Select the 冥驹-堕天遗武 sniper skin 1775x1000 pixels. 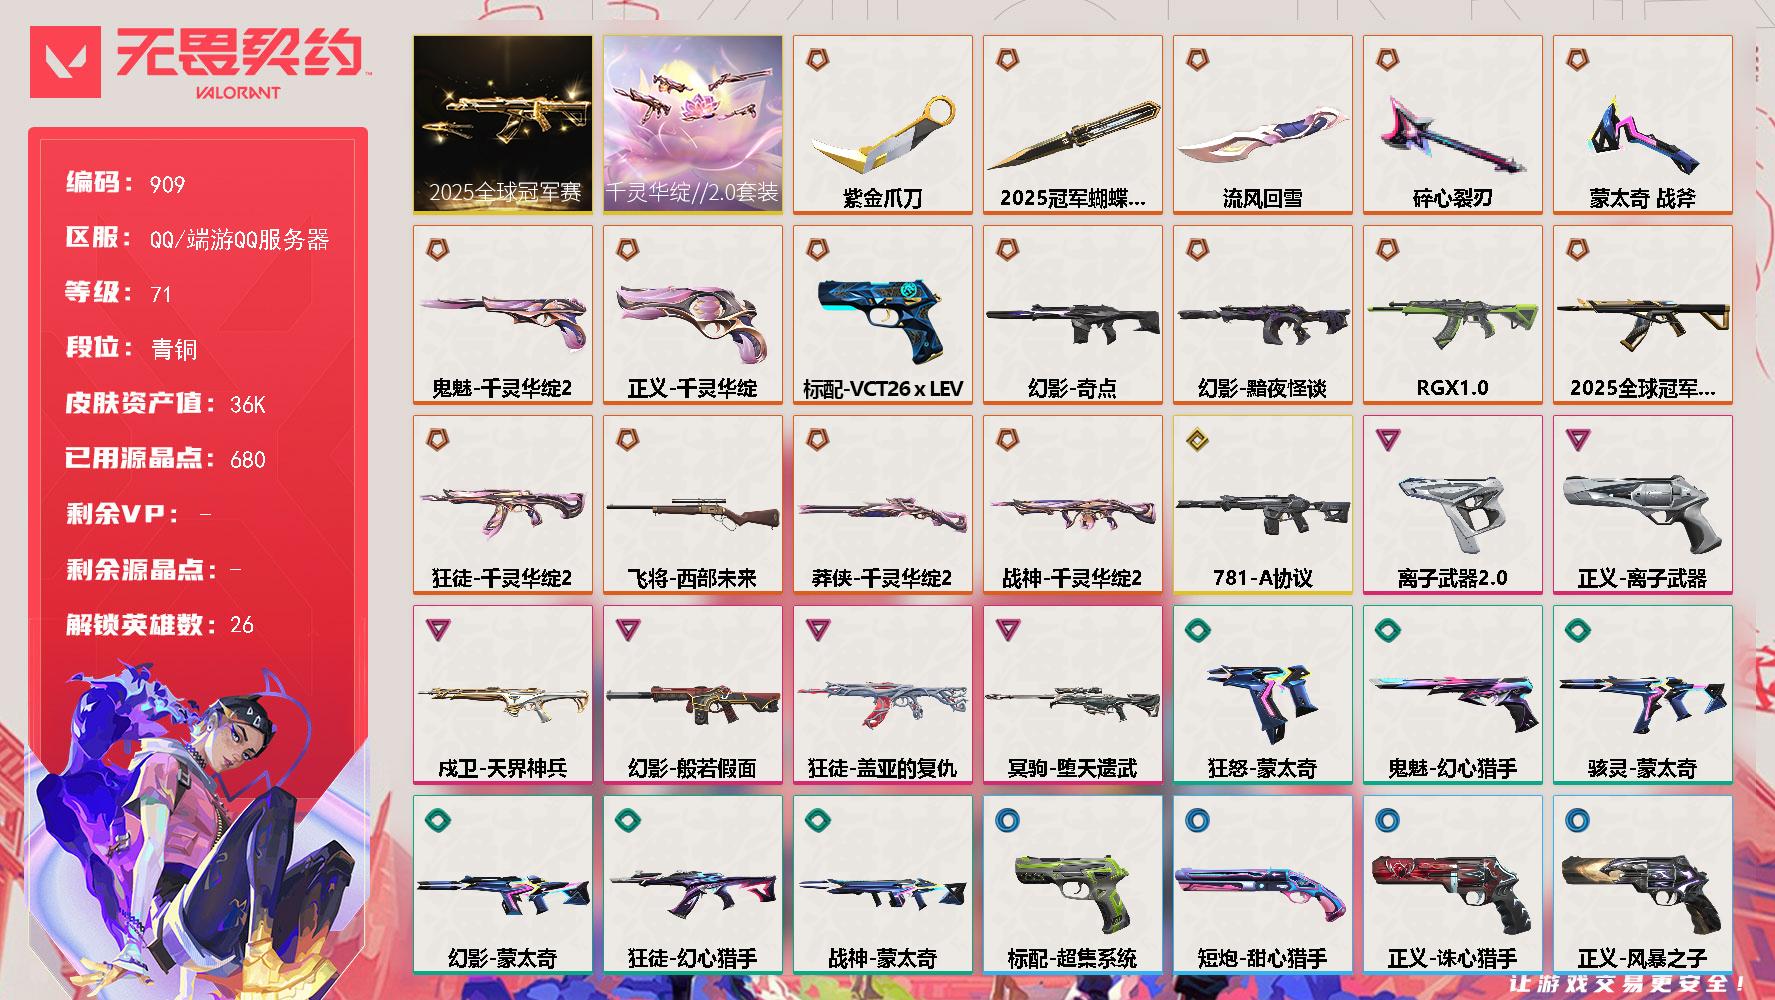[x=1073, y=695]
